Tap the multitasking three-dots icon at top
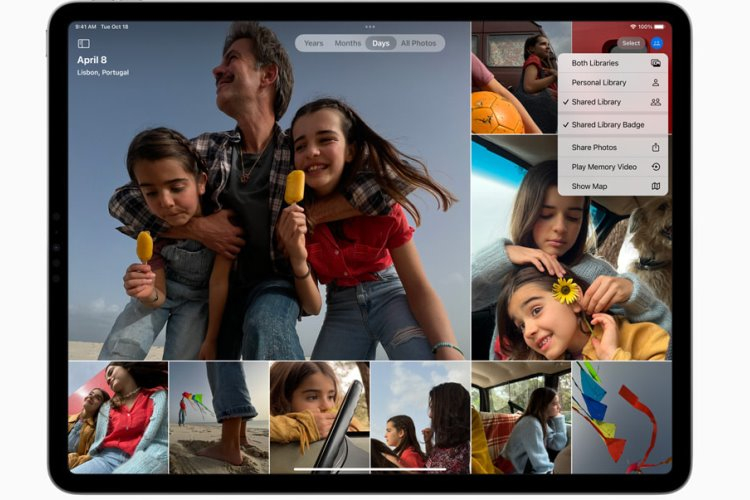Viewport: 750px width, 500px height. pyautogui.click(x=370, y=26)
